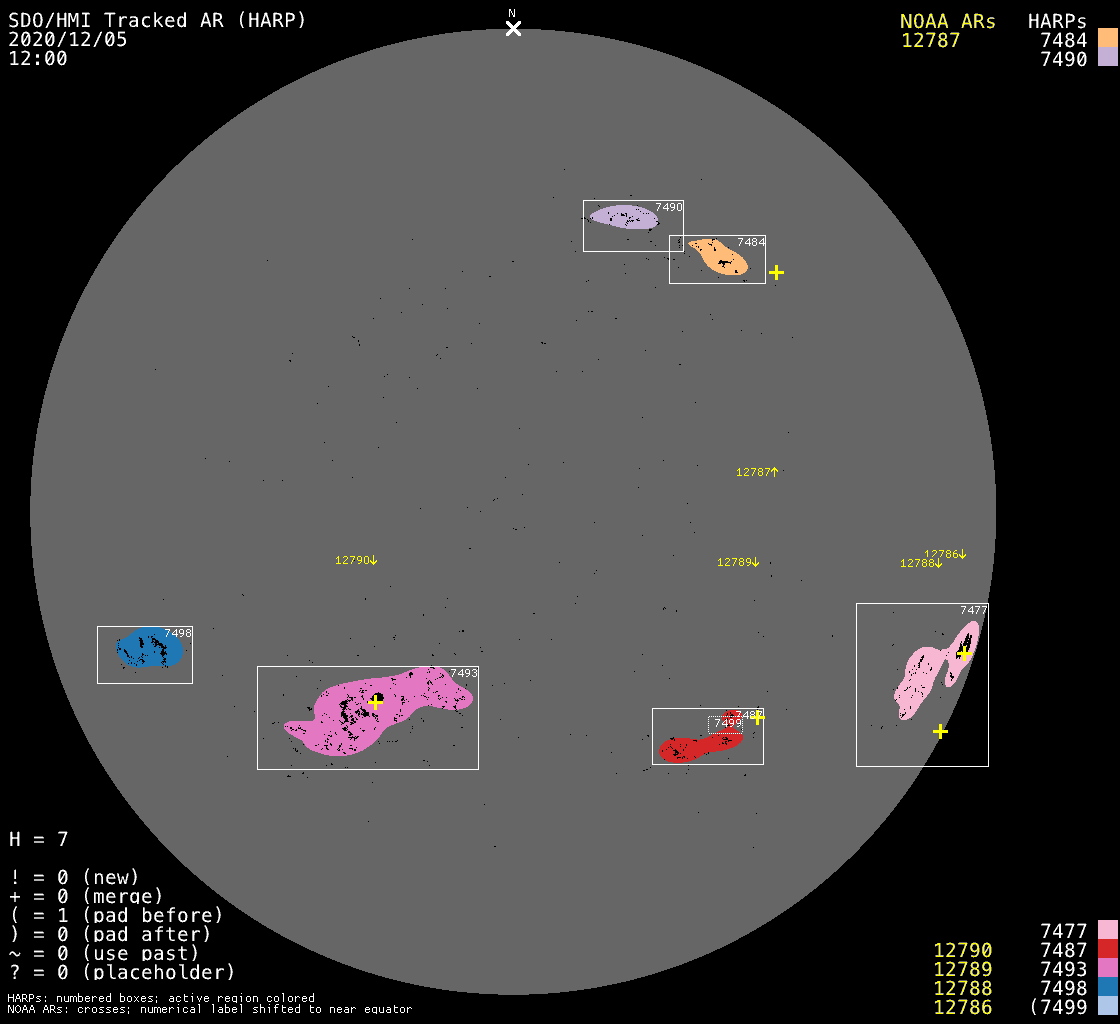Select the lavender active region 7490
The height and width of the screenshot is (1024, 1120).
point(622,216)
